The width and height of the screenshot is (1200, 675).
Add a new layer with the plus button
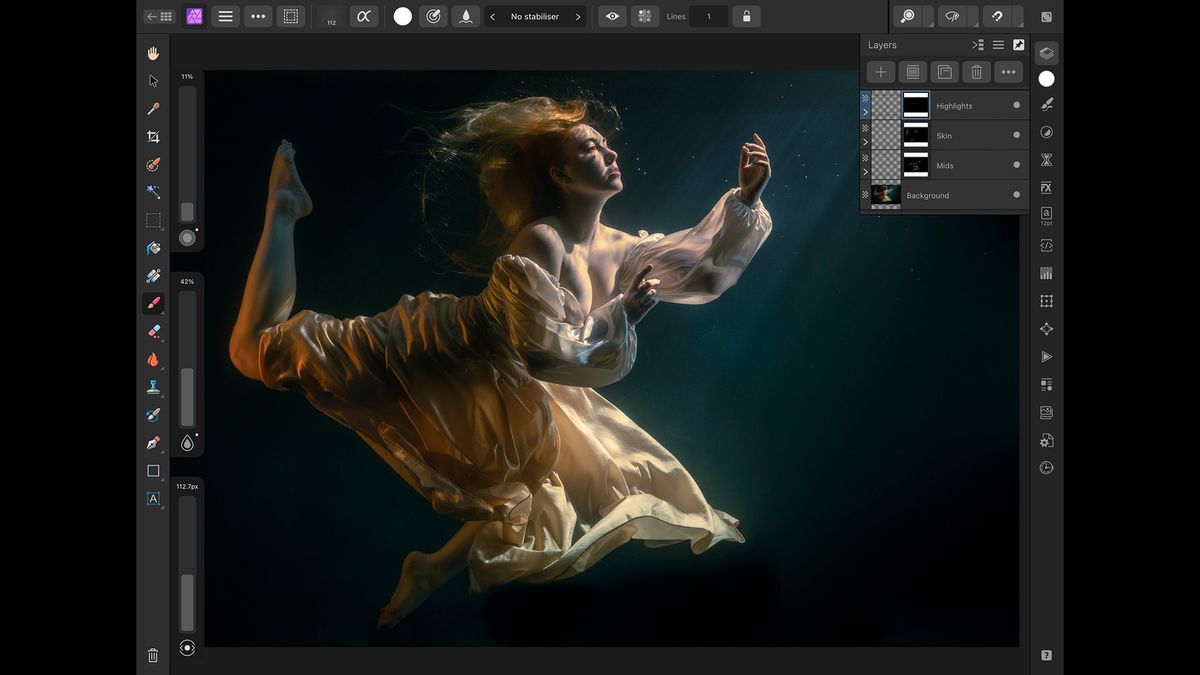[880, 71]
